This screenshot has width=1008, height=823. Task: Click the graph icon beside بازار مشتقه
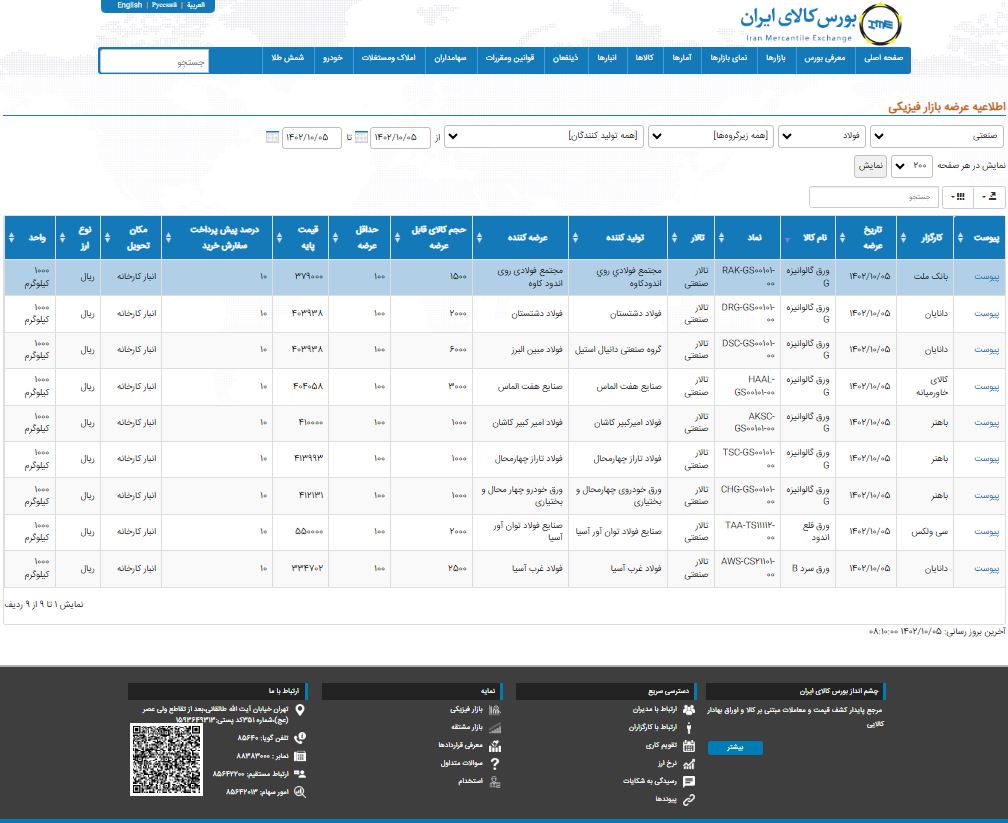pyautogui.click(x=494, y=728)
